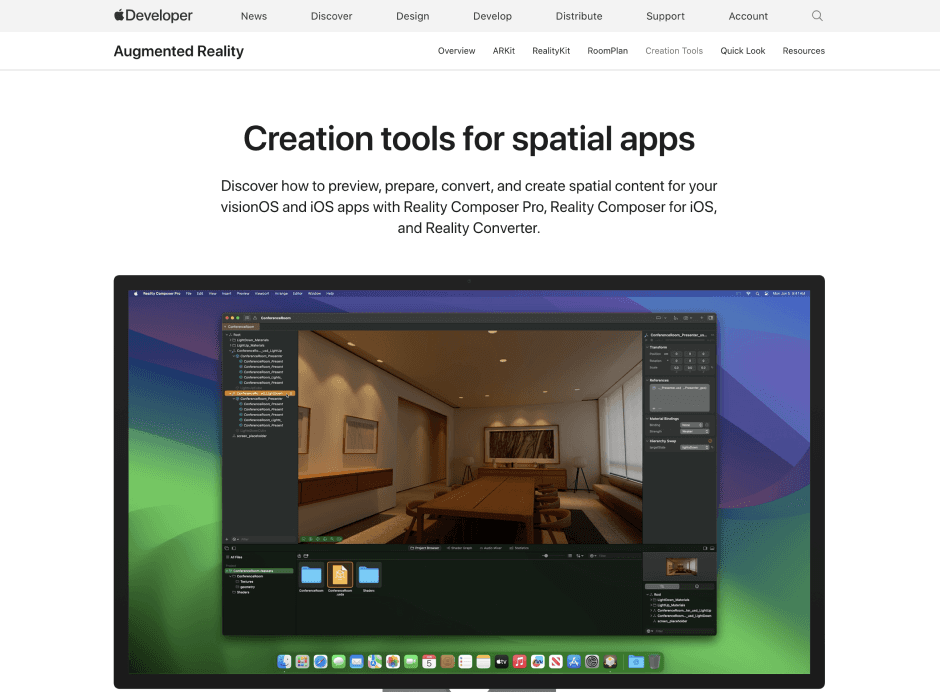Select the Launchpad icon in the pictured Dock
940x692 pixels.
(x=302, y=661)
